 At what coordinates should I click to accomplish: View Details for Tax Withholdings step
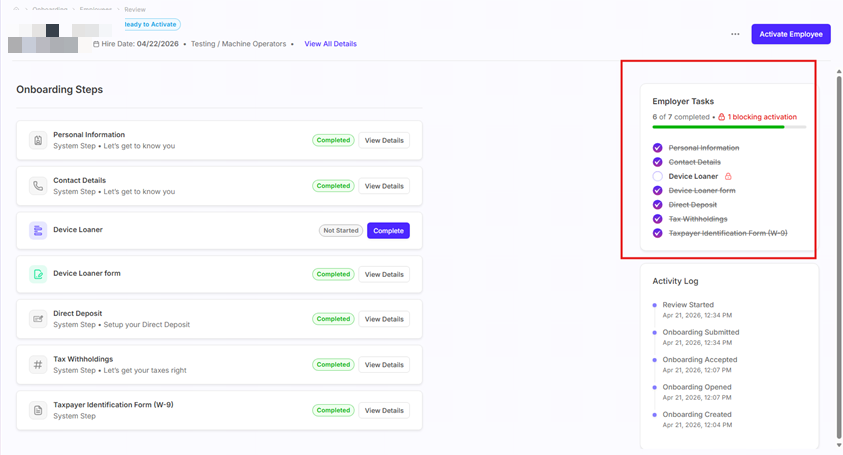[x=384, y=365]
